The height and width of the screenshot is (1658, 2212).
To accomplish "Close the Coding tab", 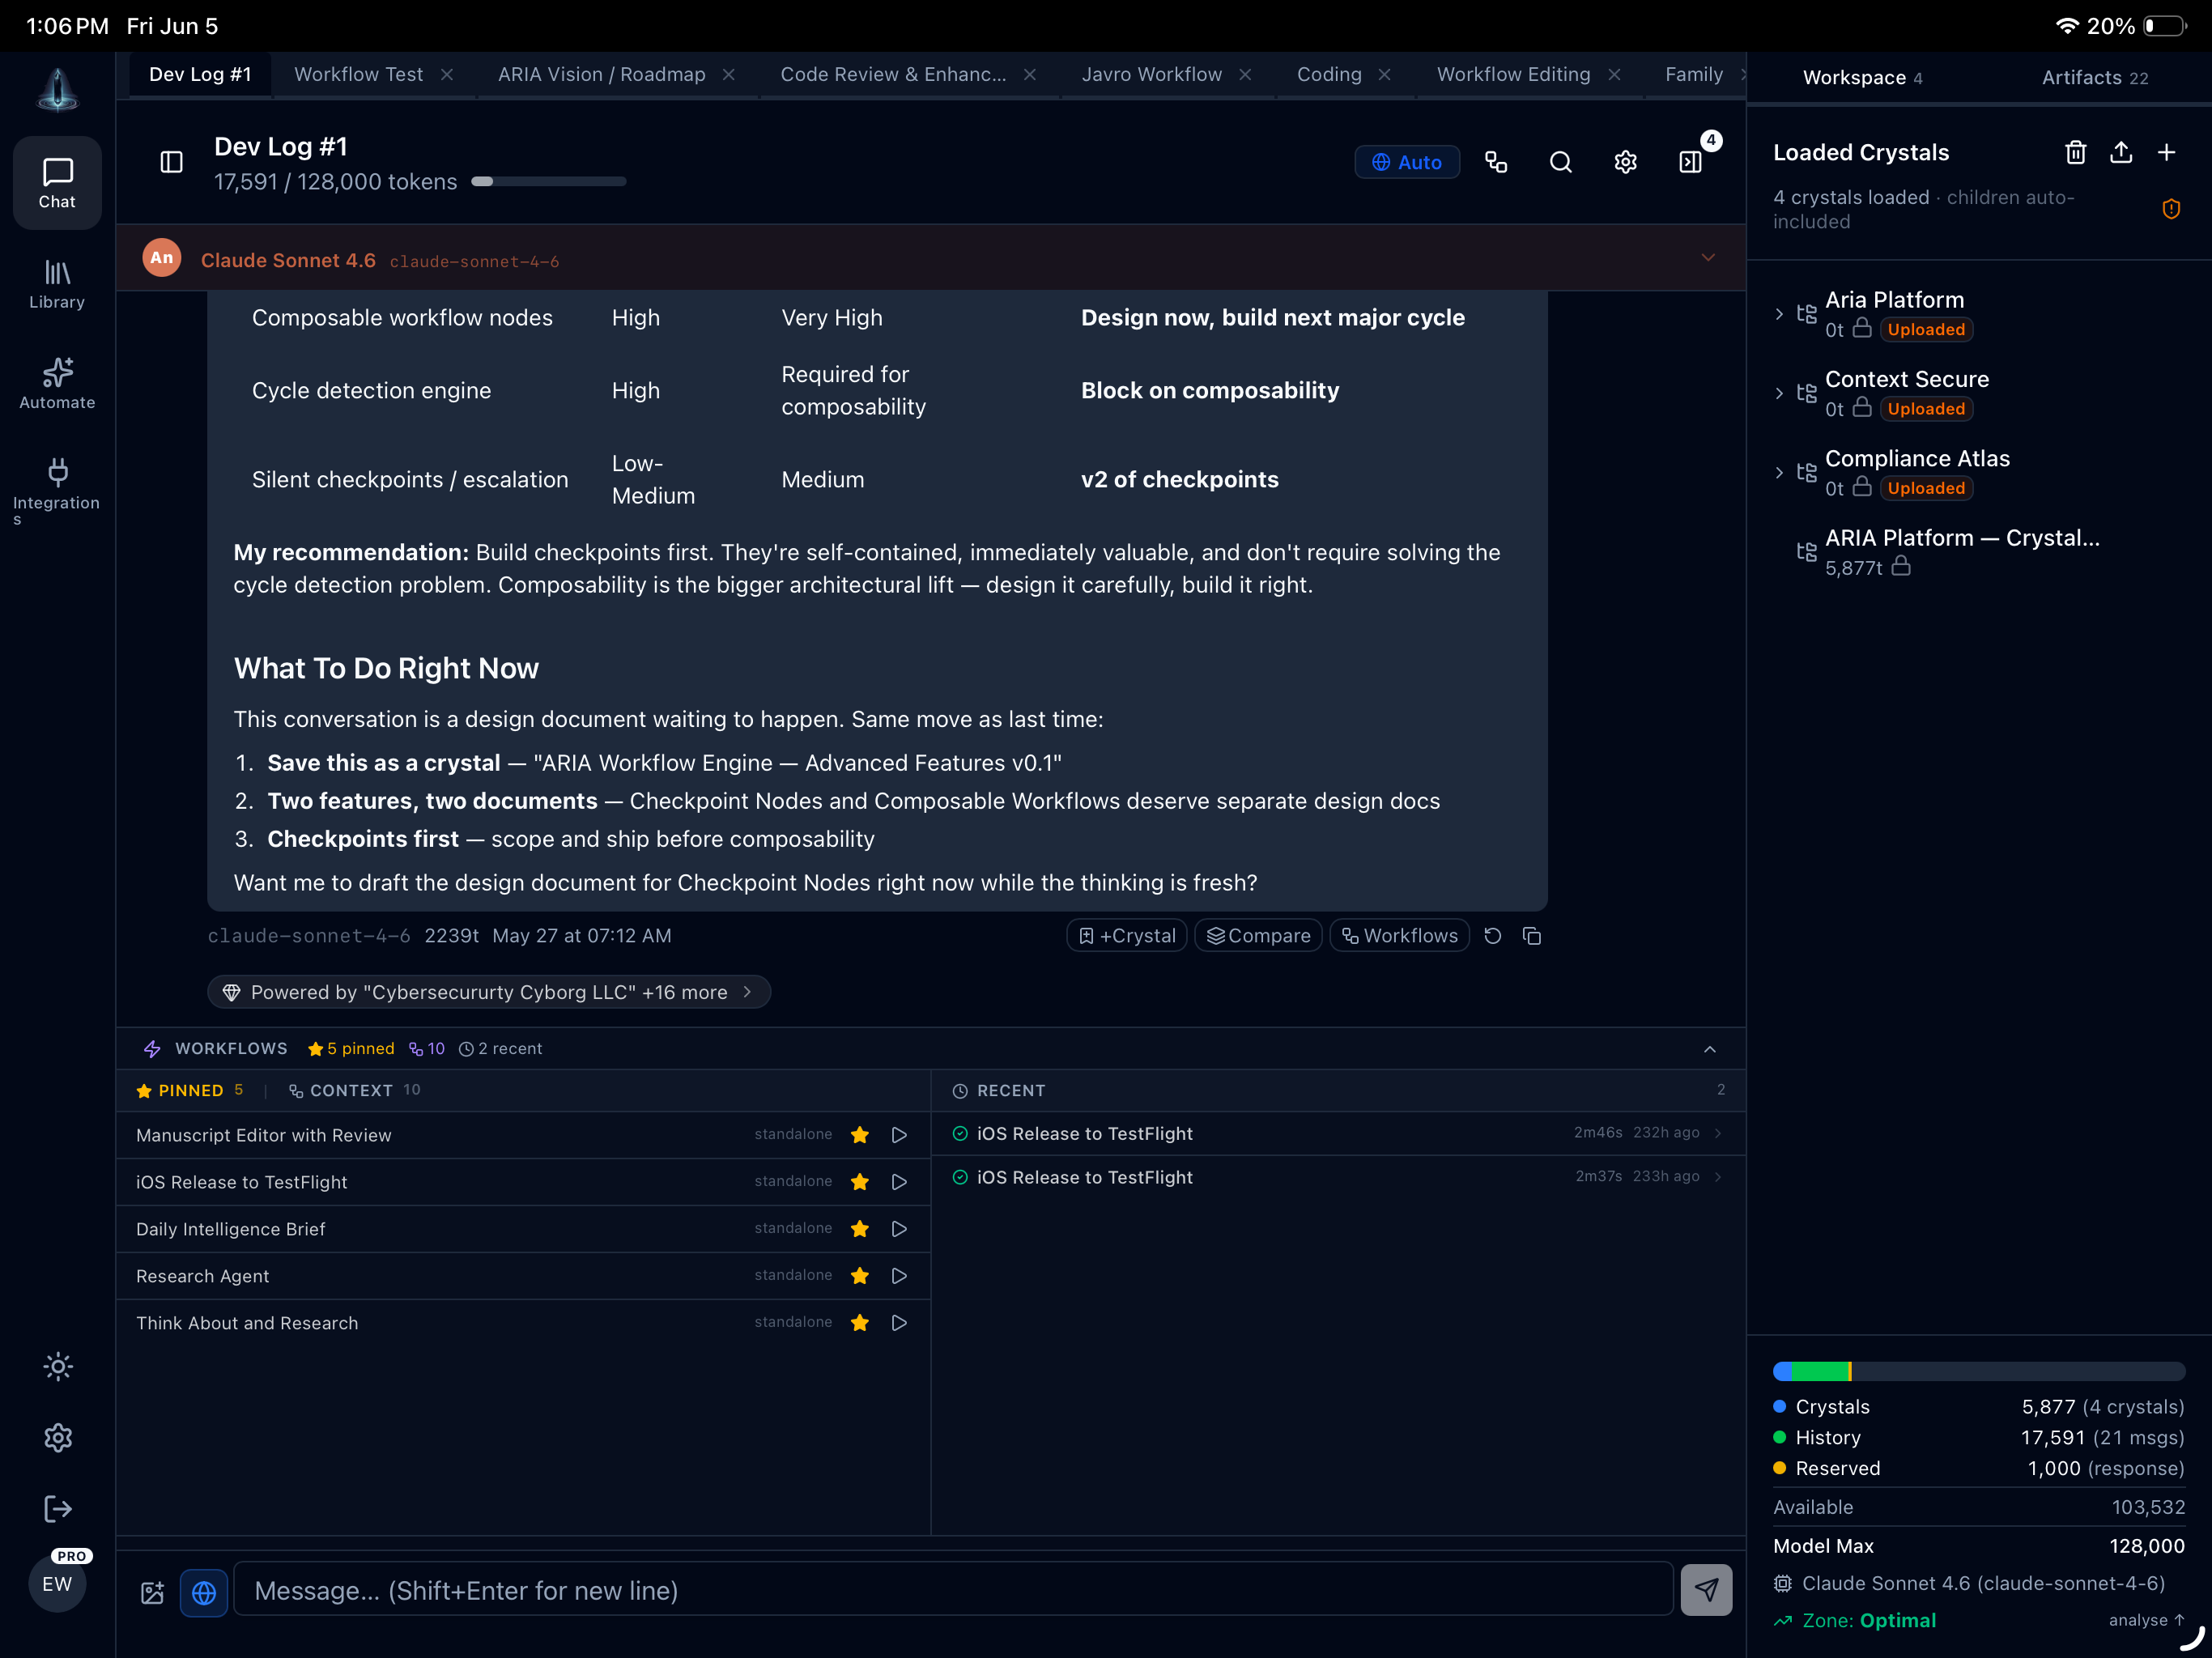I will [x=1384, y=75].
